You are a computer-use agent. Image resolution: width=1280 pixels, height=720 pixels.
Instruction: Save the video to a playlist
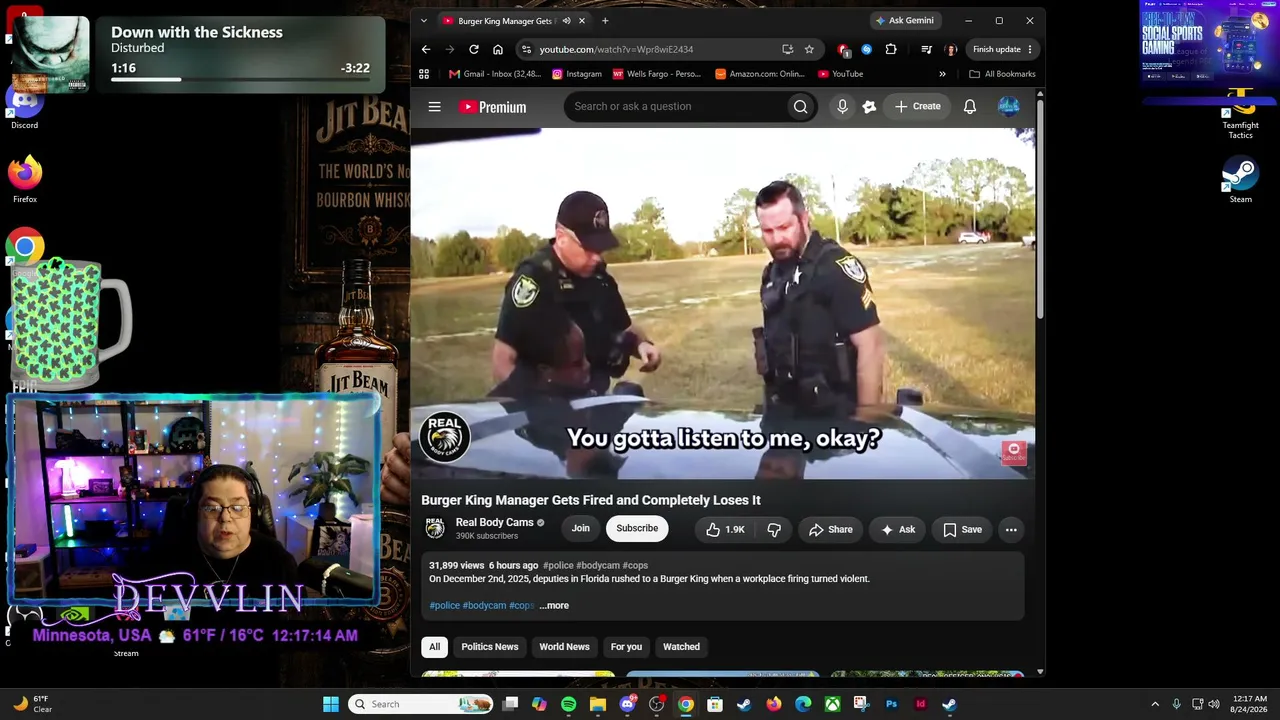(x=962, y=529)
